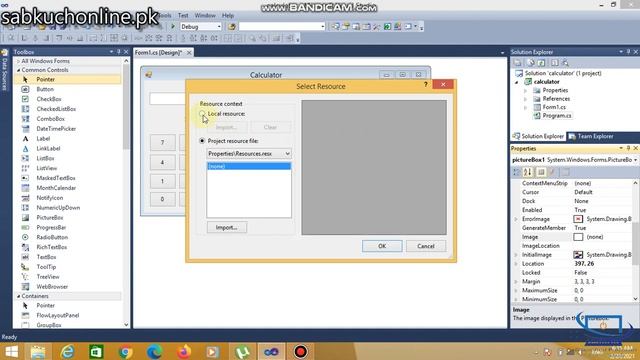The height and width of the screenshot is (360, 640).
Task: Click the dialog help question mark
Action: click(x=425, y=84)
